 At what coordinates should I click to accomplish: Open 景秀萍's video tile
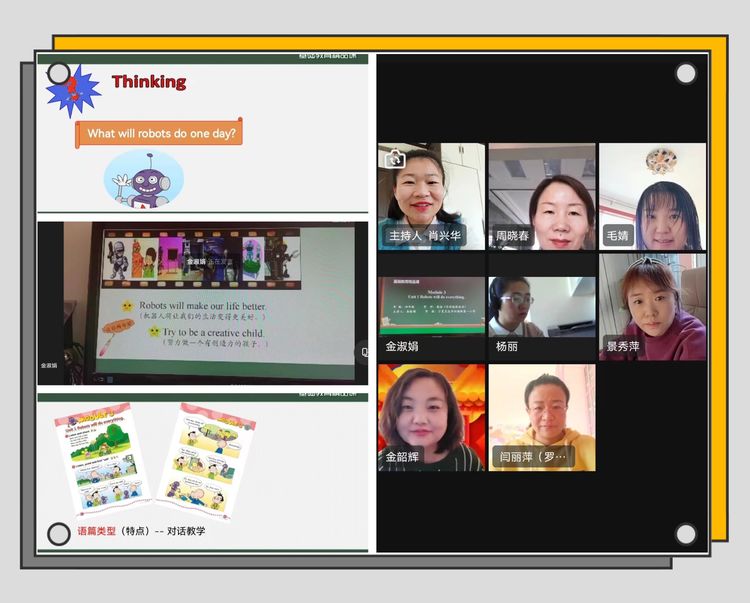tap(652, 307)
